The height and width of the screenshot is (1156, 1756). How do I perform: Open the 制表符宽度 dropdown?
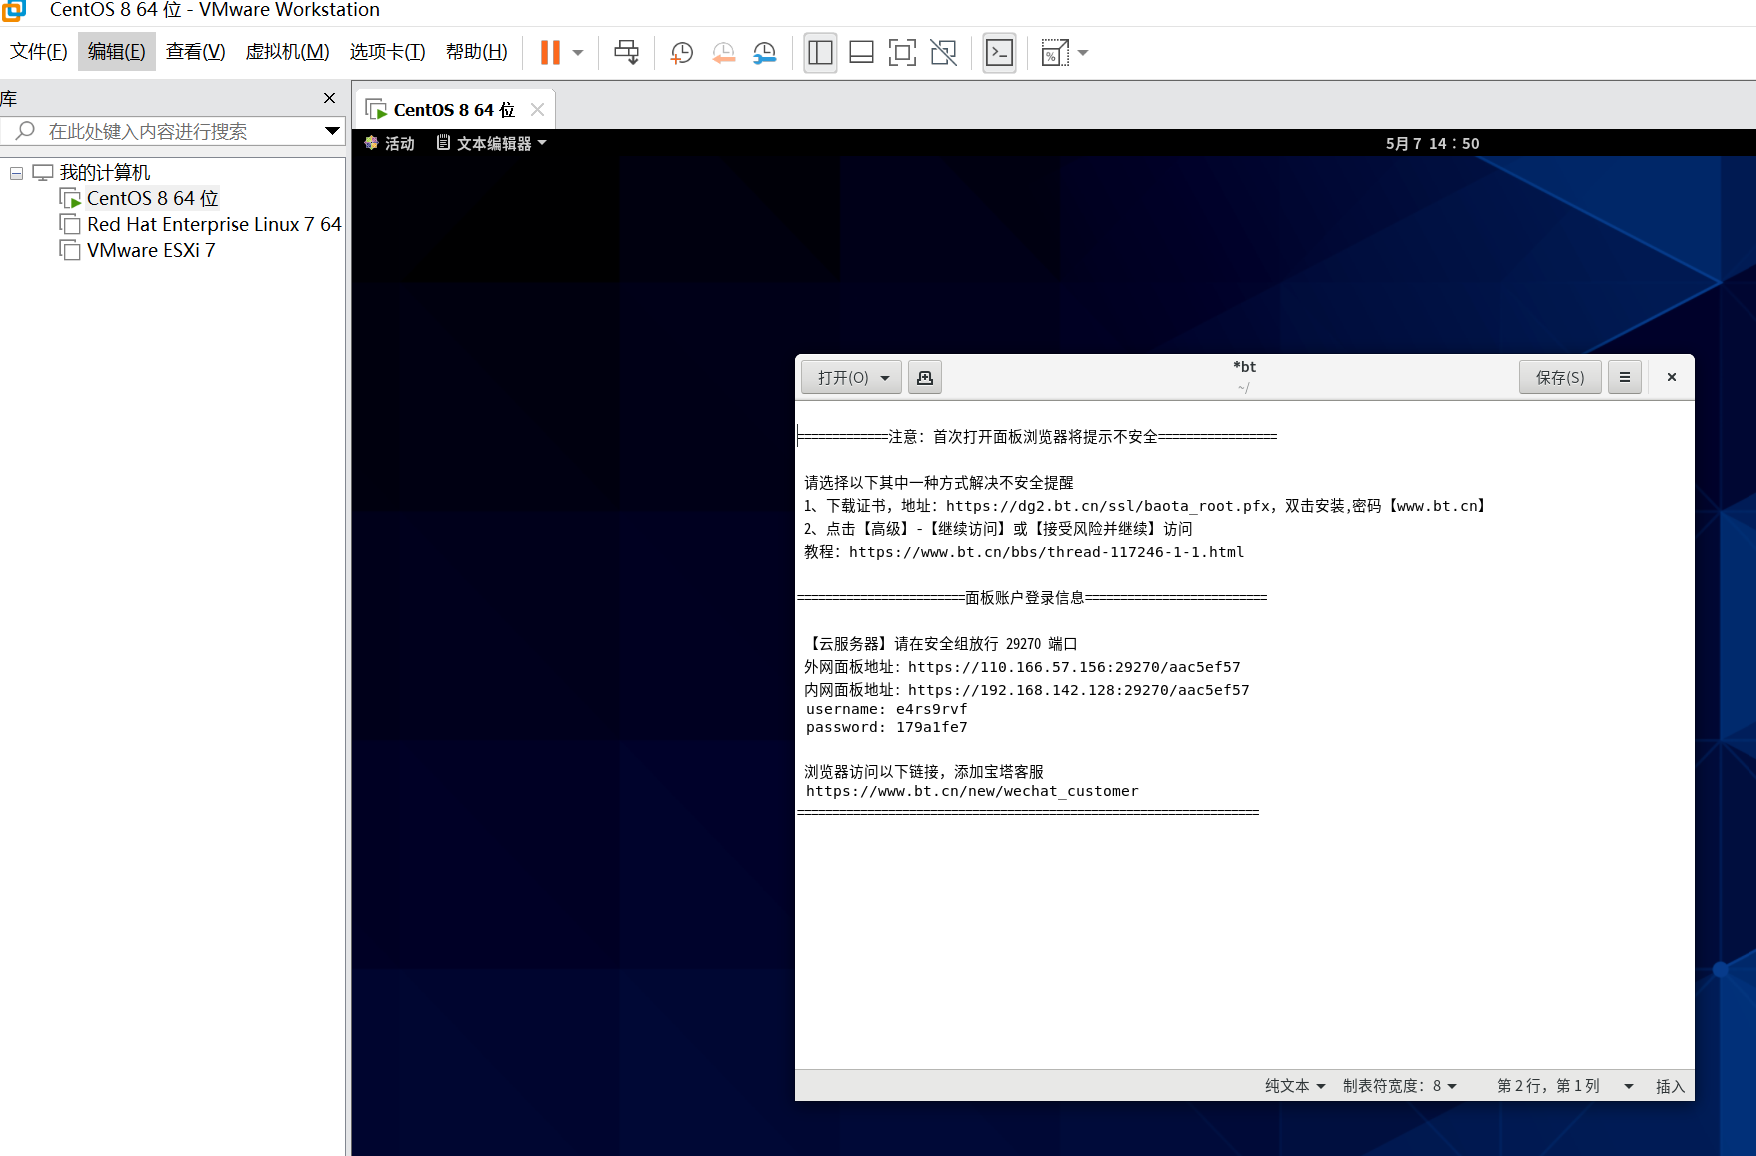[1399, 1086]
